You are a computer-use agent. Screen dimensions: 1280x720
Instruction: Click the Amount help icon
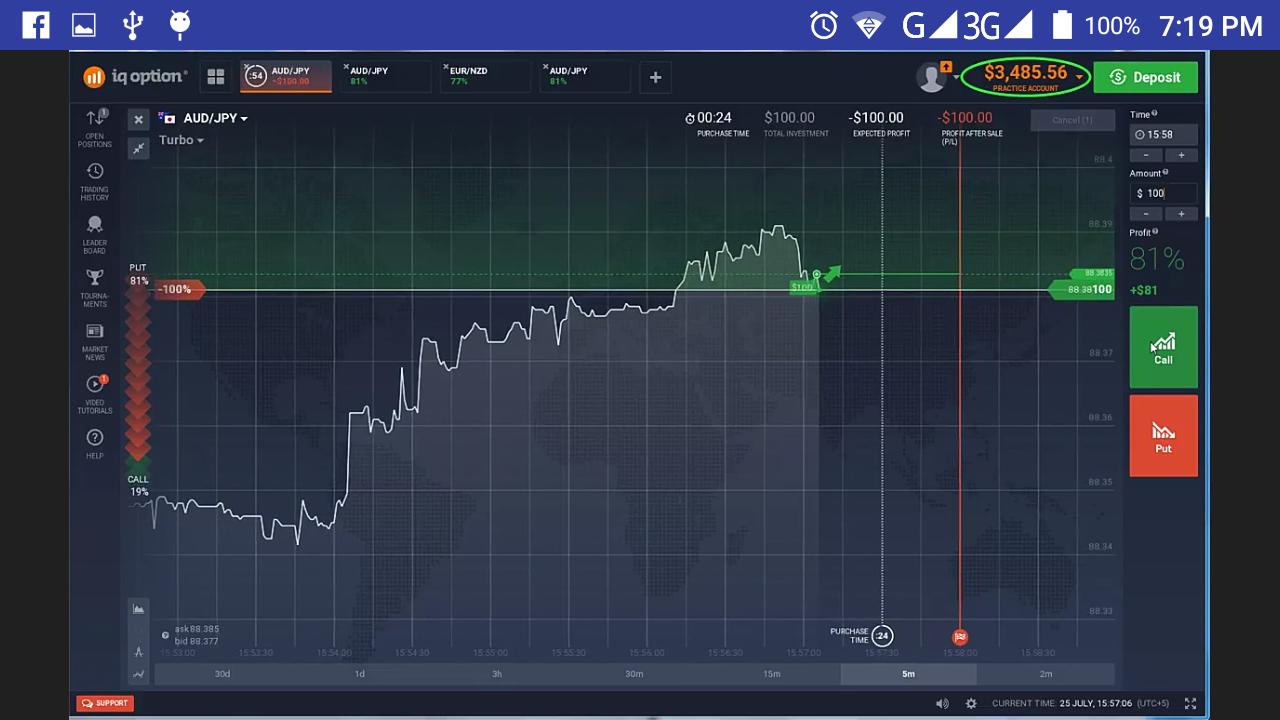pyautogui.click(x=1165, y=172)
